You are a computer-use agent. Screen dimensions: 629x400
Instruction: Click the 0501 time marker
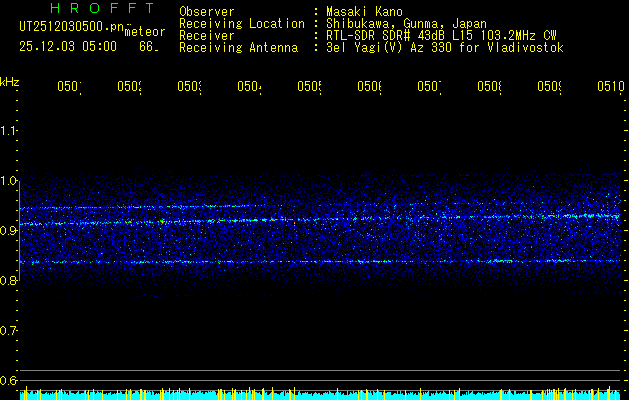(x=69, y=87)
